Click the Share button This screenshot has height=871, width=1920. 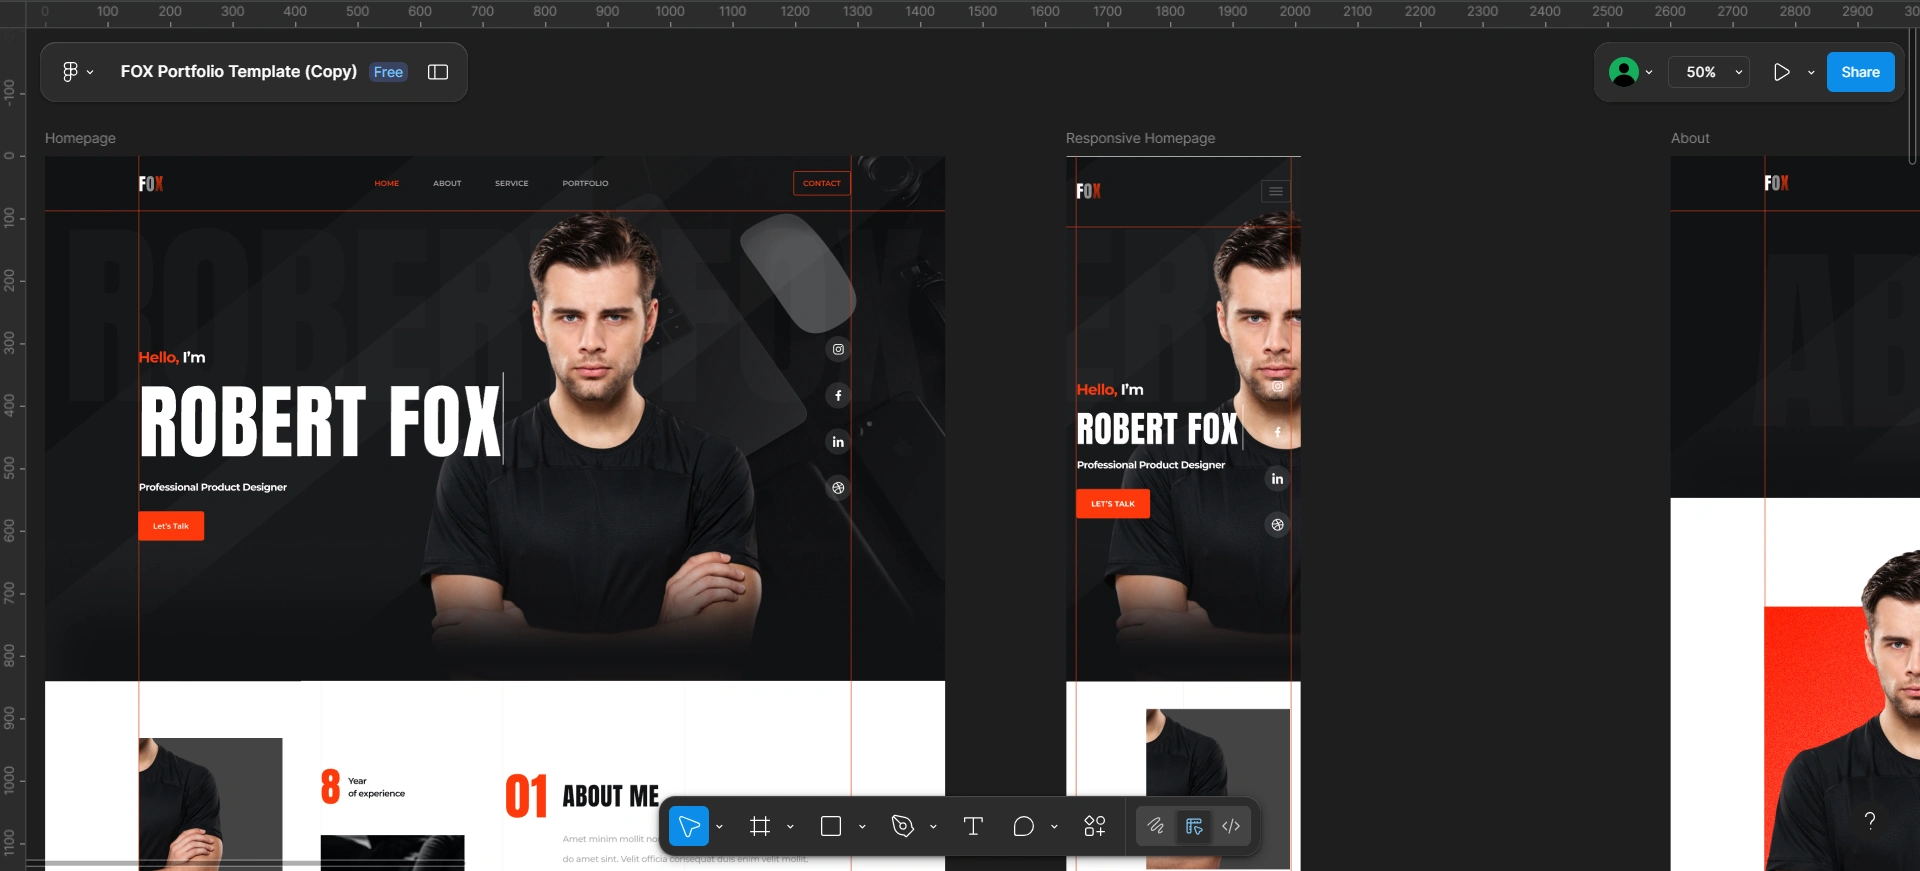click(x=1860, y=72)
